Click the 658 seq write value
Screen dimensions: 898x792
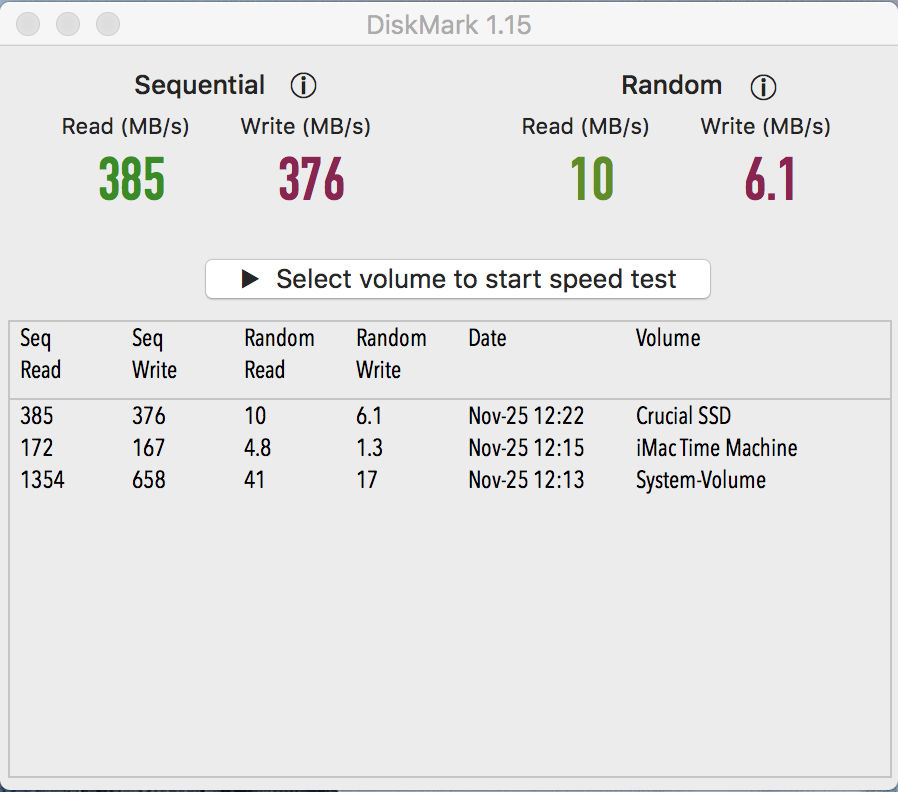pos(149,480)
